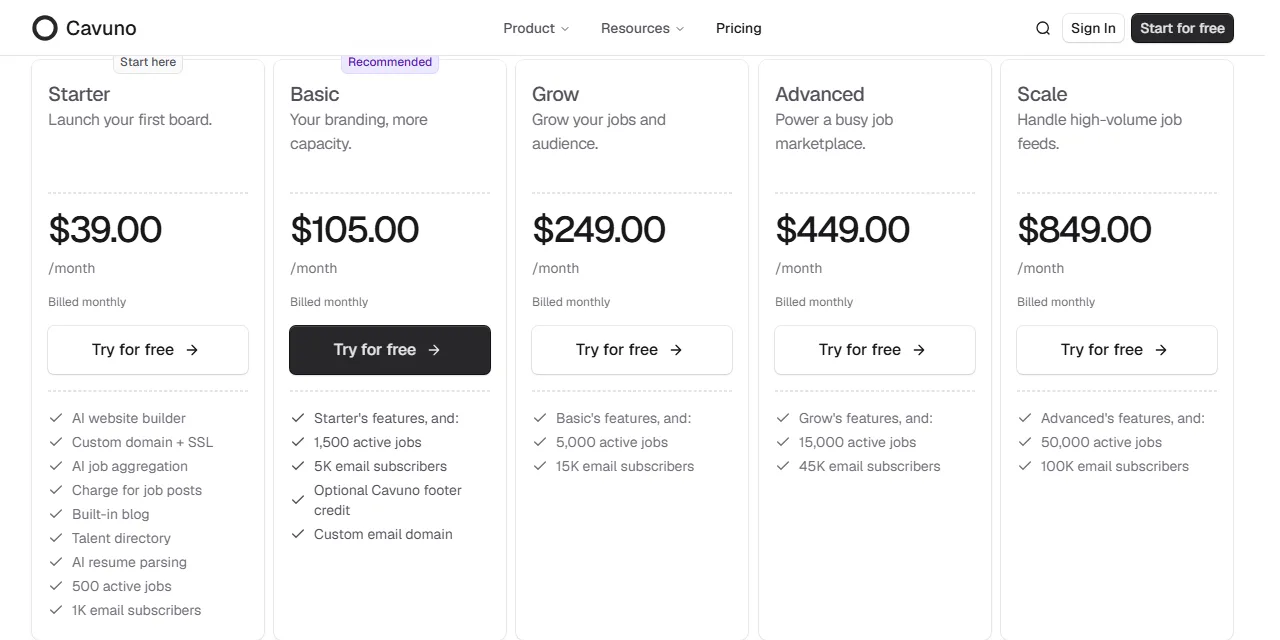Image resolution: width=1280 pixels, height=640 pixels.
Task: Click checkmark beside 500 active jobs
Action: [56, 586]
